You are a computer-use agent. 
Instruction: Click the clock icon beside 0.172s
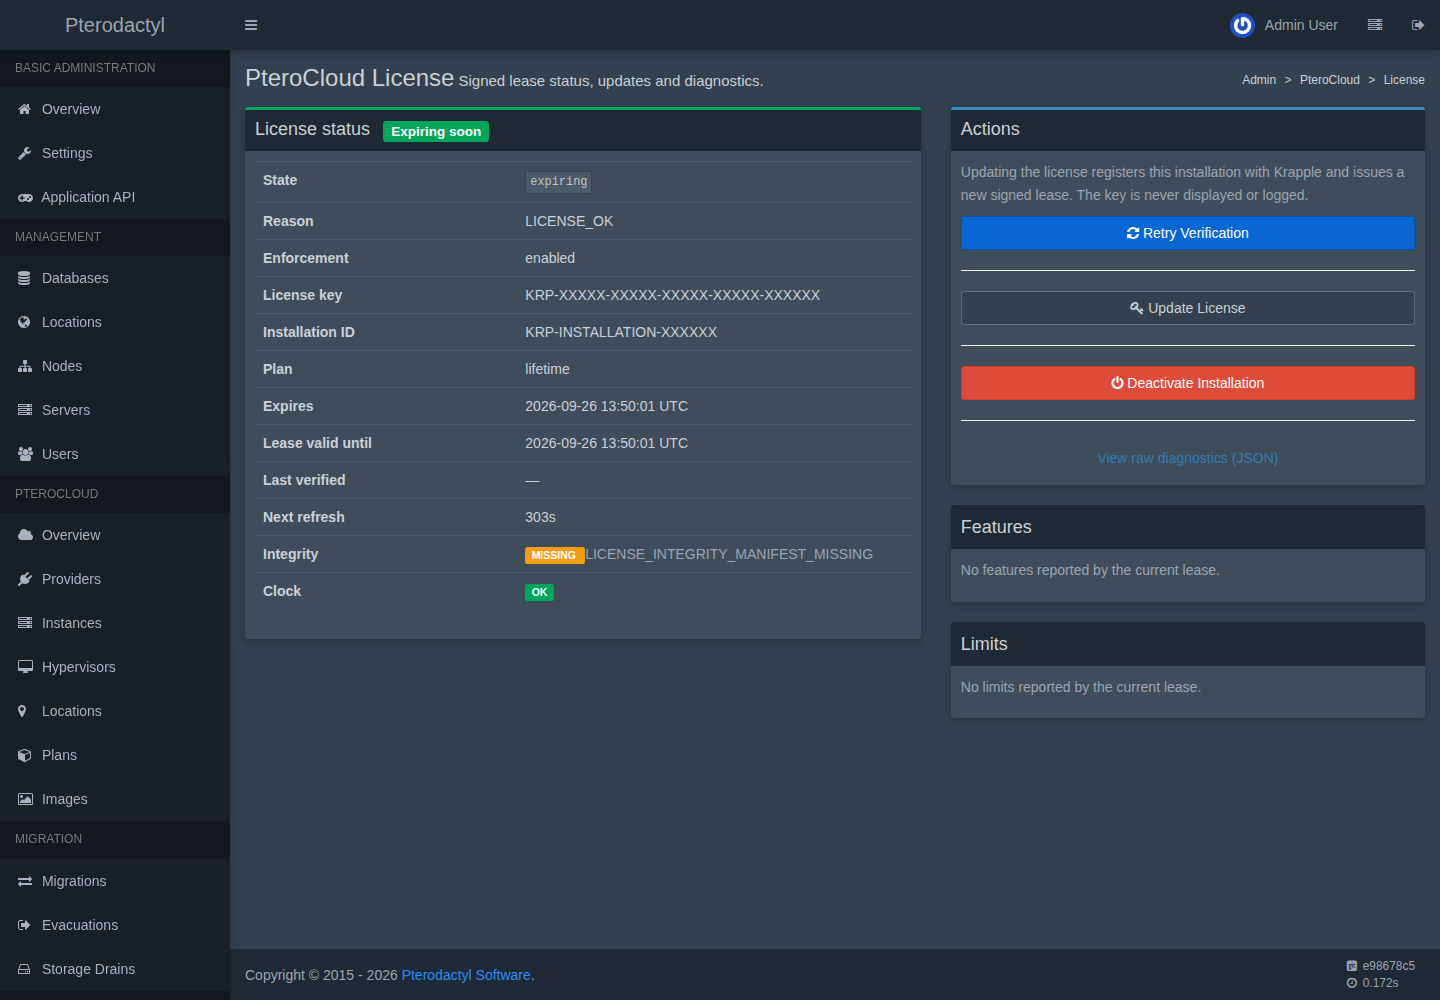click(1352, 983)
